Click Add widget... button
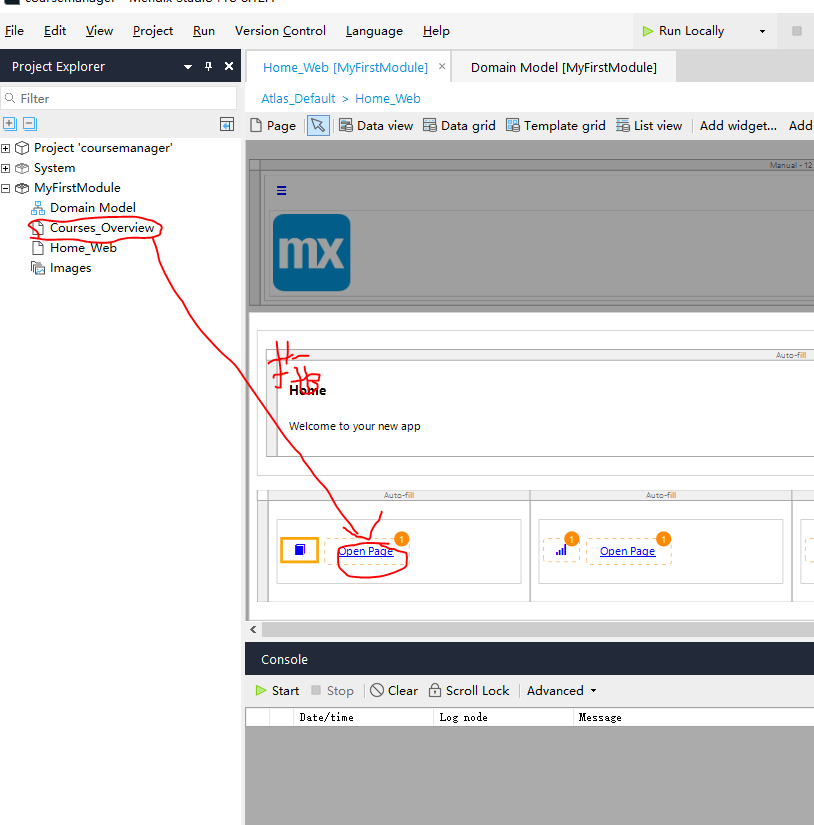This screenshot has width=814, height=825. 738,126
